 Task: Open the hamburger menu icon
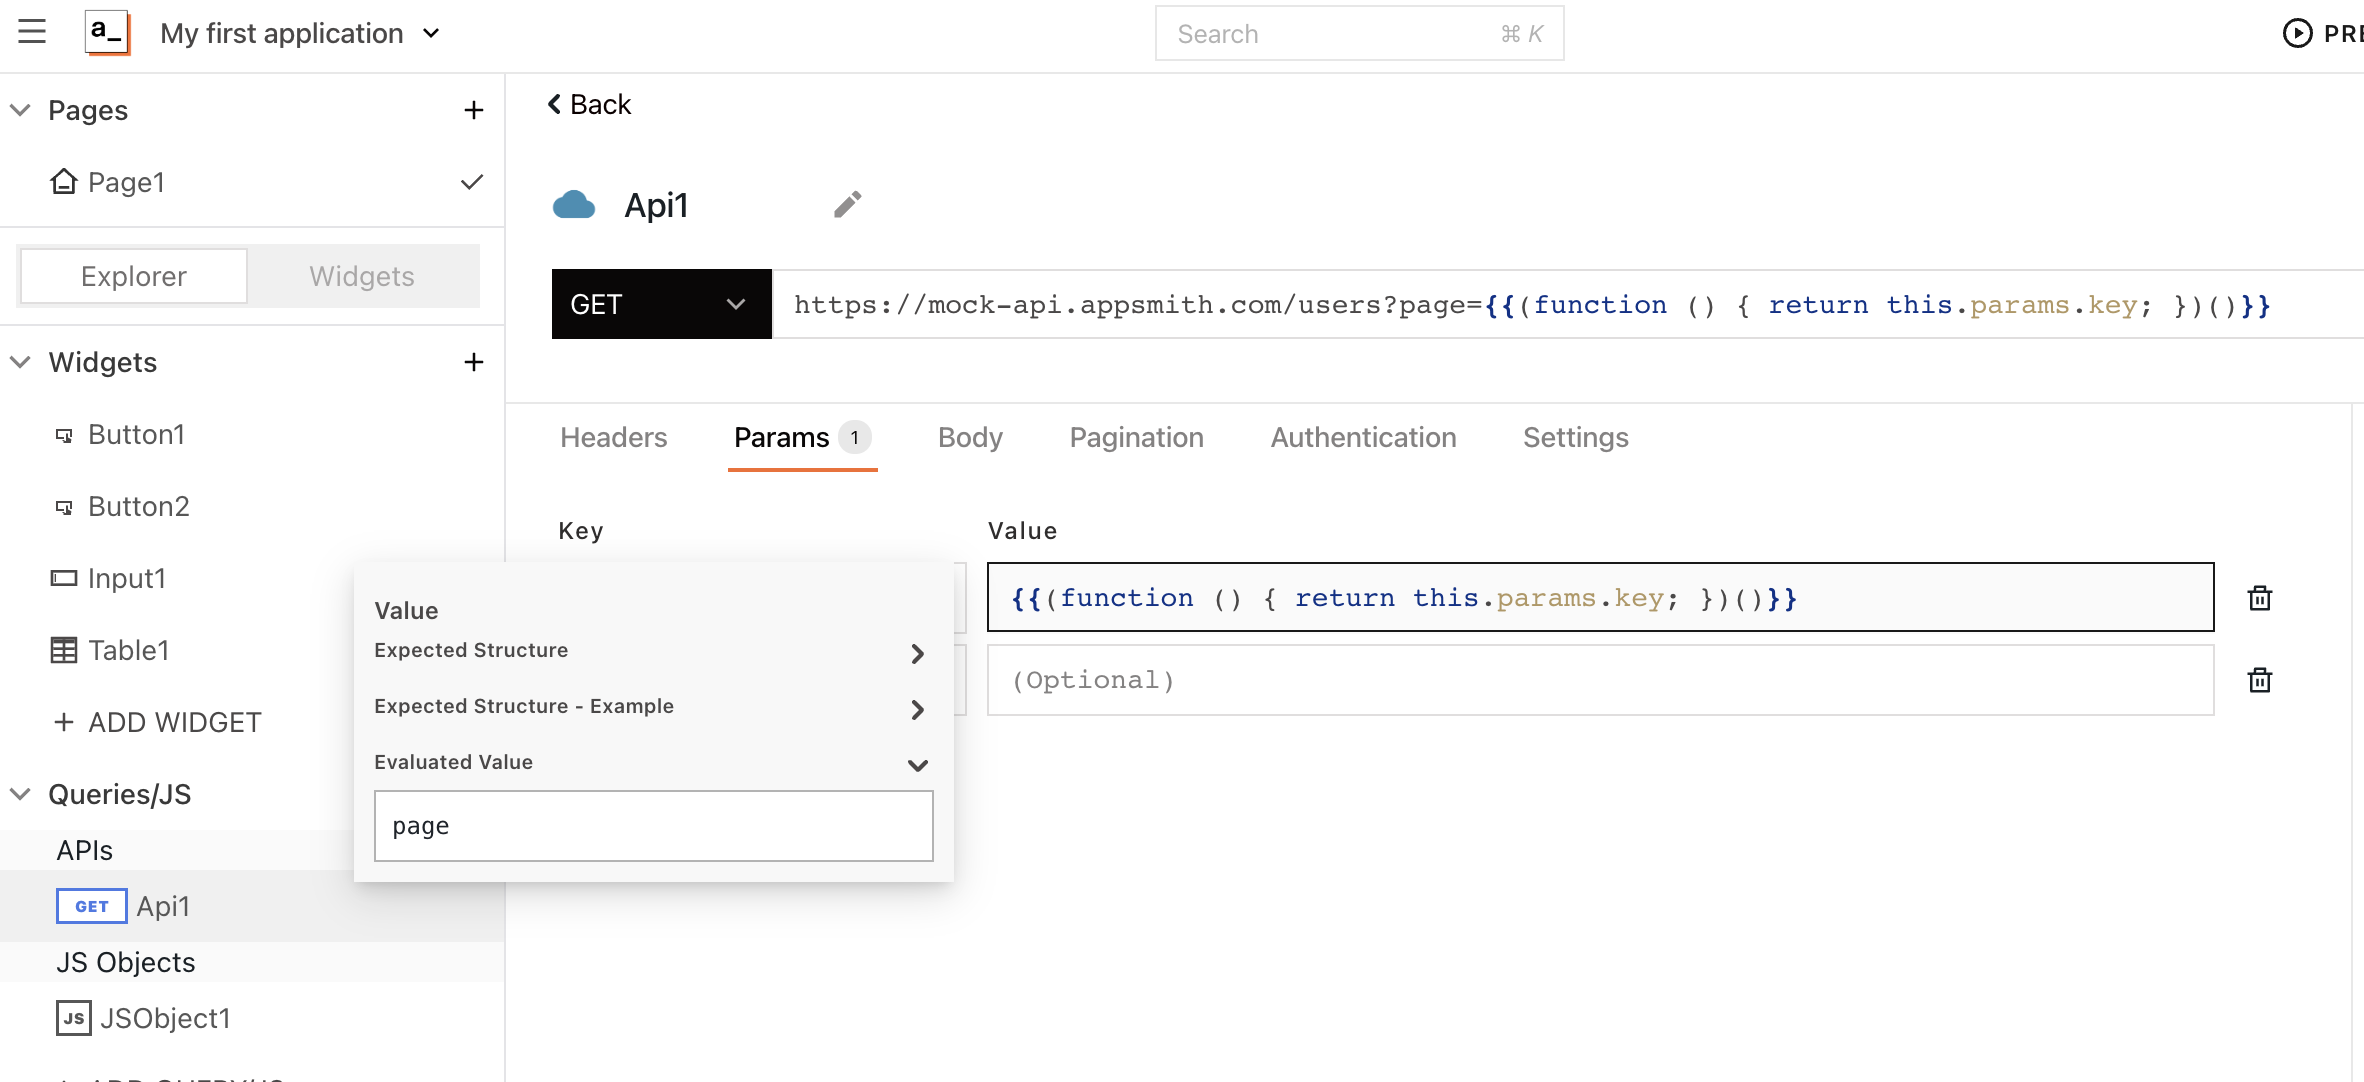pyautogui.click(x=32, y=32)
